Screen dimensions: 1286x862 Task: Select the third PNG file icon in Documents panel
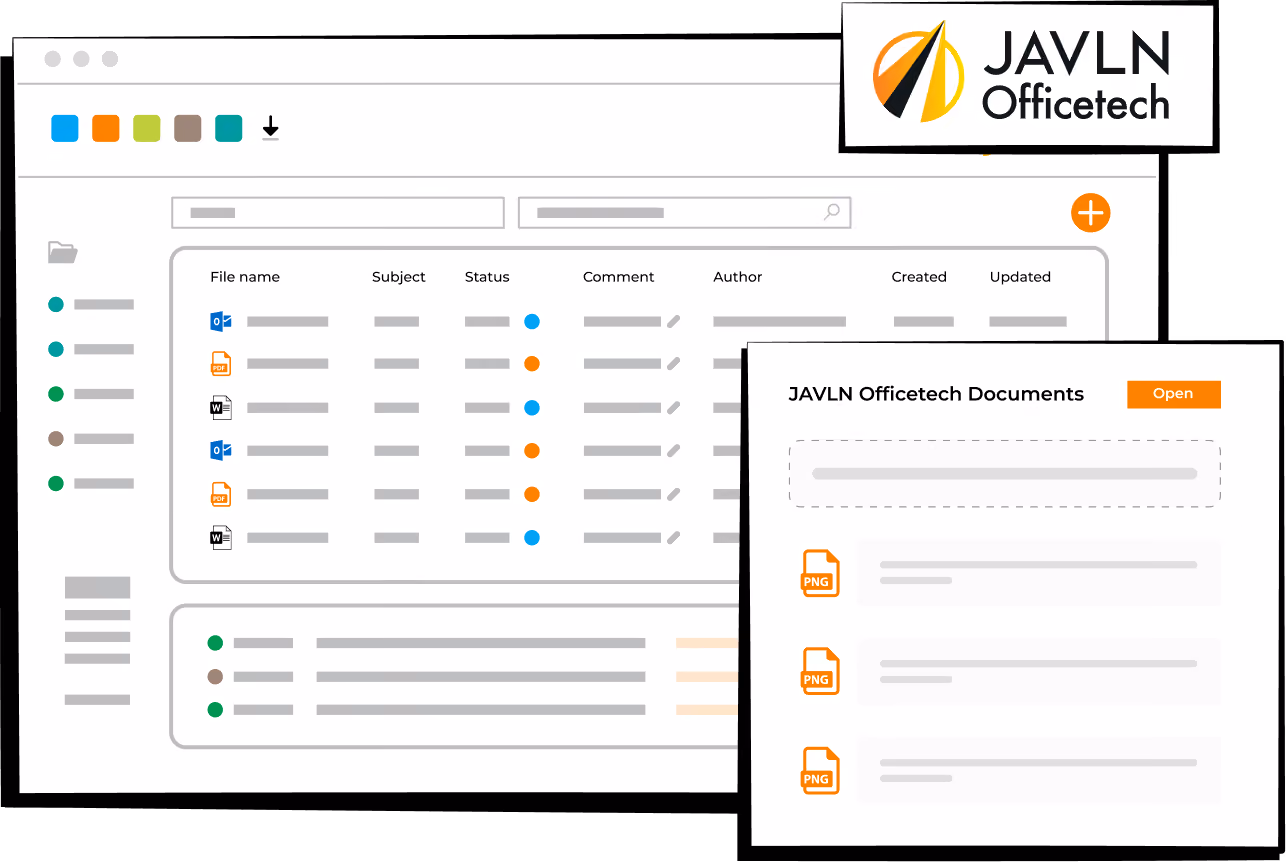(821, 771)
